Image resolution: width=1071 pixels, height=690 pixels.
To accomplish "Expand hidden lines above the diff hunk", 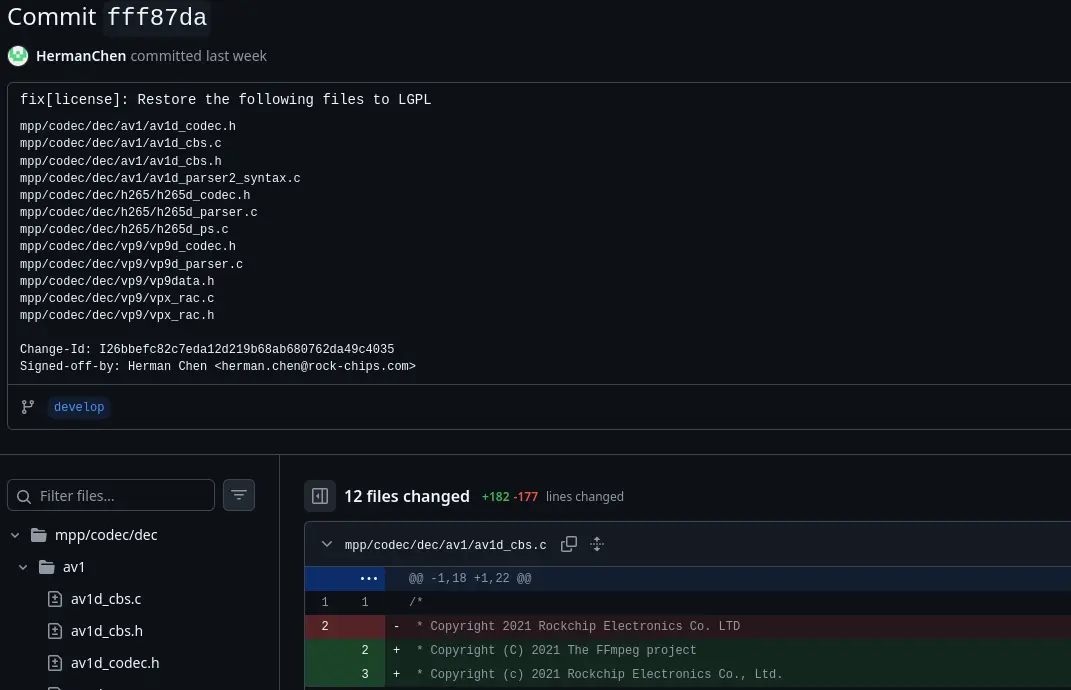I will pos(370,578).
